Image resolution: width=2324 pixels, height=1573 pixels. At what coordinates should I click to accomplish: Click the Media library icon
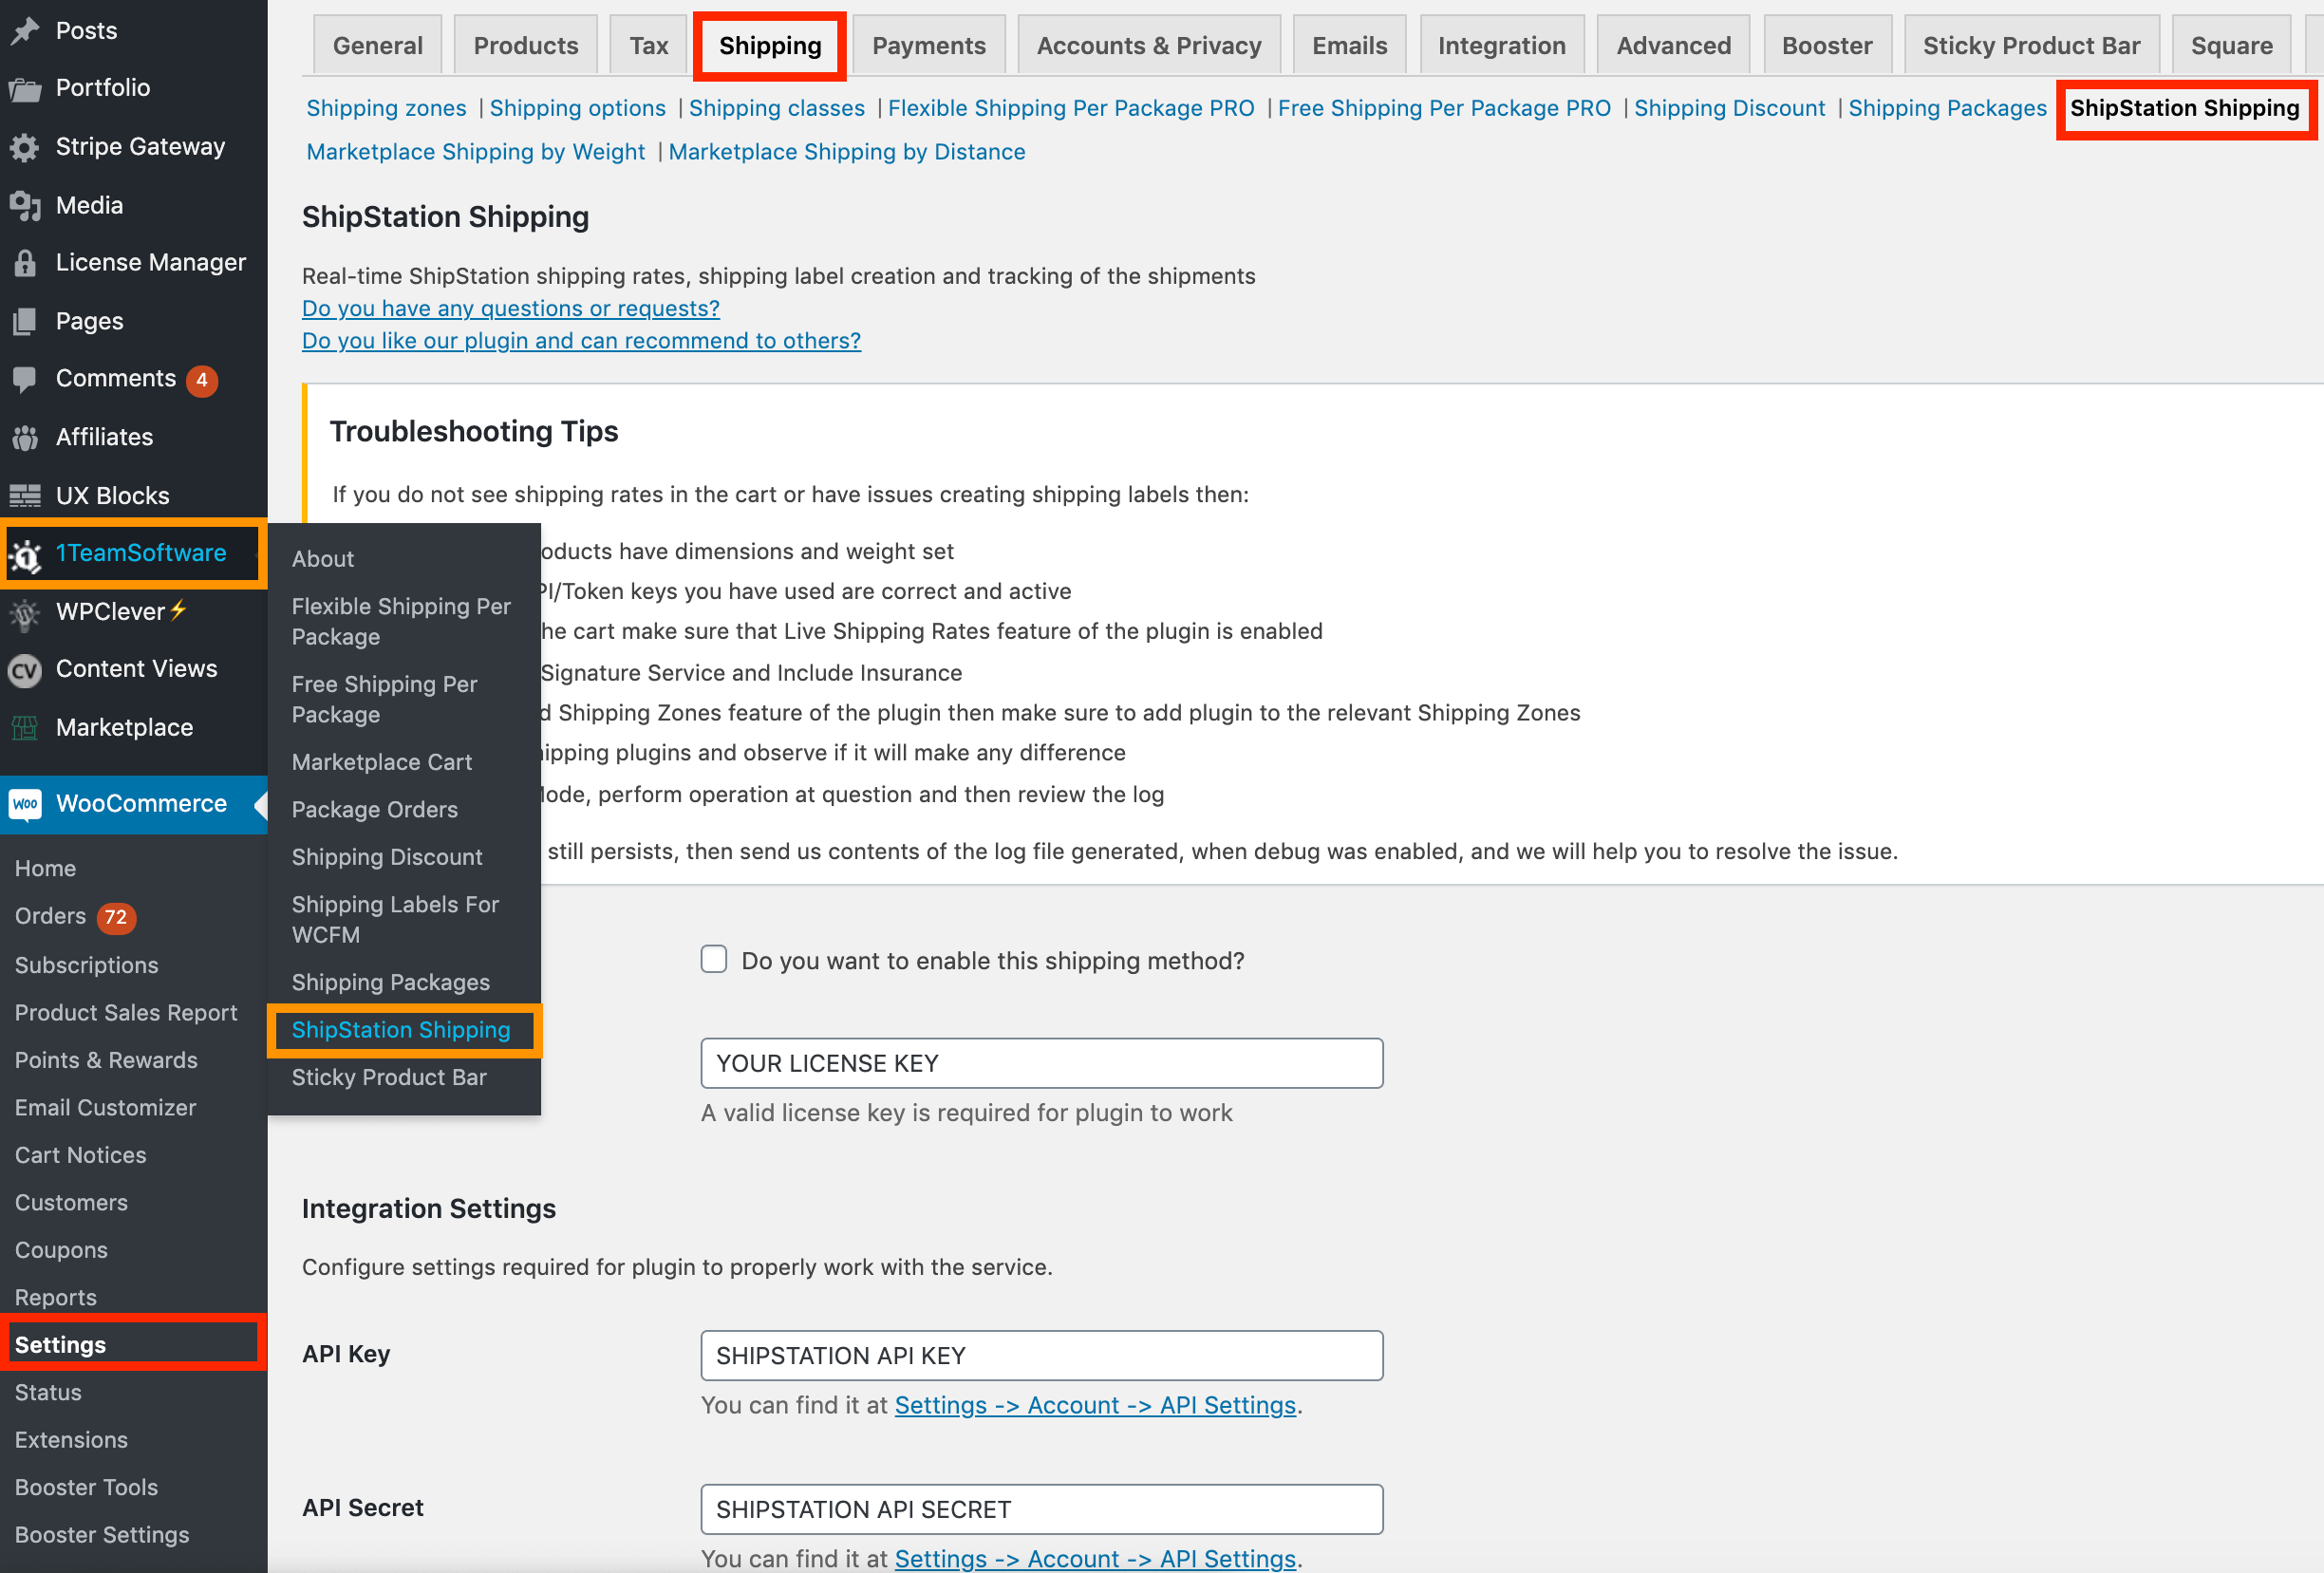(25, 206)
